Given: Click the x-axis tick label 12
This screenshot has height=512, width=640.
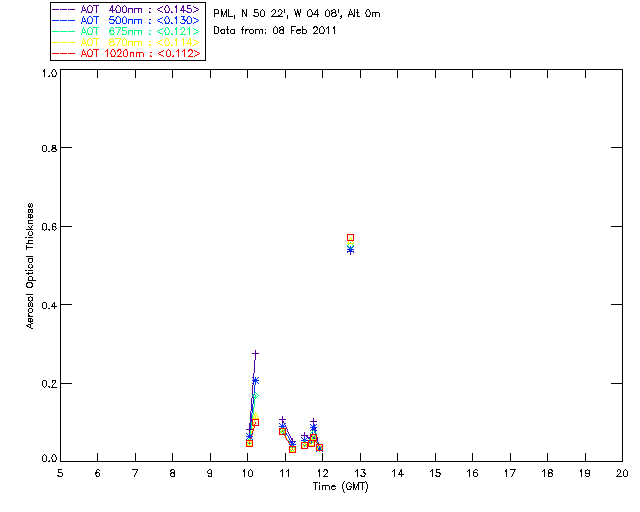Looking at the screenshot, I should 322,473.
